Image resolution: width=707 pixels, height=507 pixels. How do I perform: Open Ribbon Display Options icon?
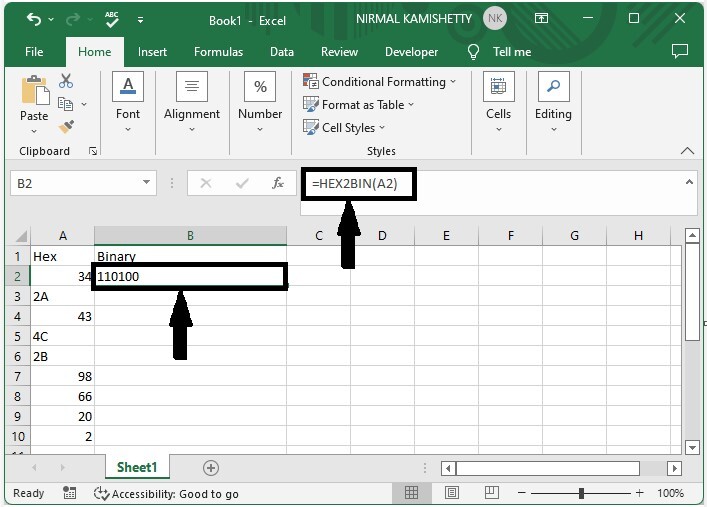pyautogui.click(x=541, y=18)
